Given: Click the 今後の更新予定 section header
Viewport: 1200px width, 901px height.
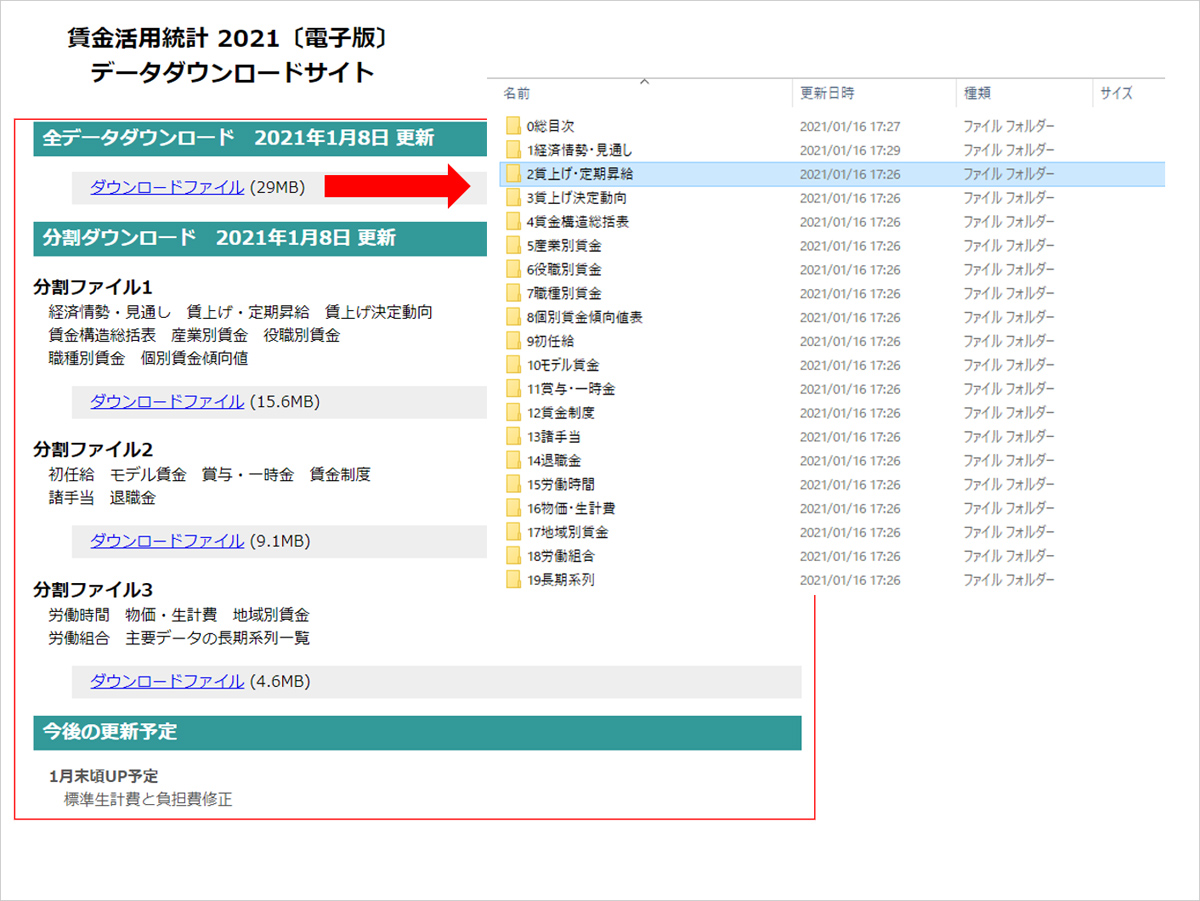Looking at the screenshot, I should pyautogui.click(x=417, y=732).
